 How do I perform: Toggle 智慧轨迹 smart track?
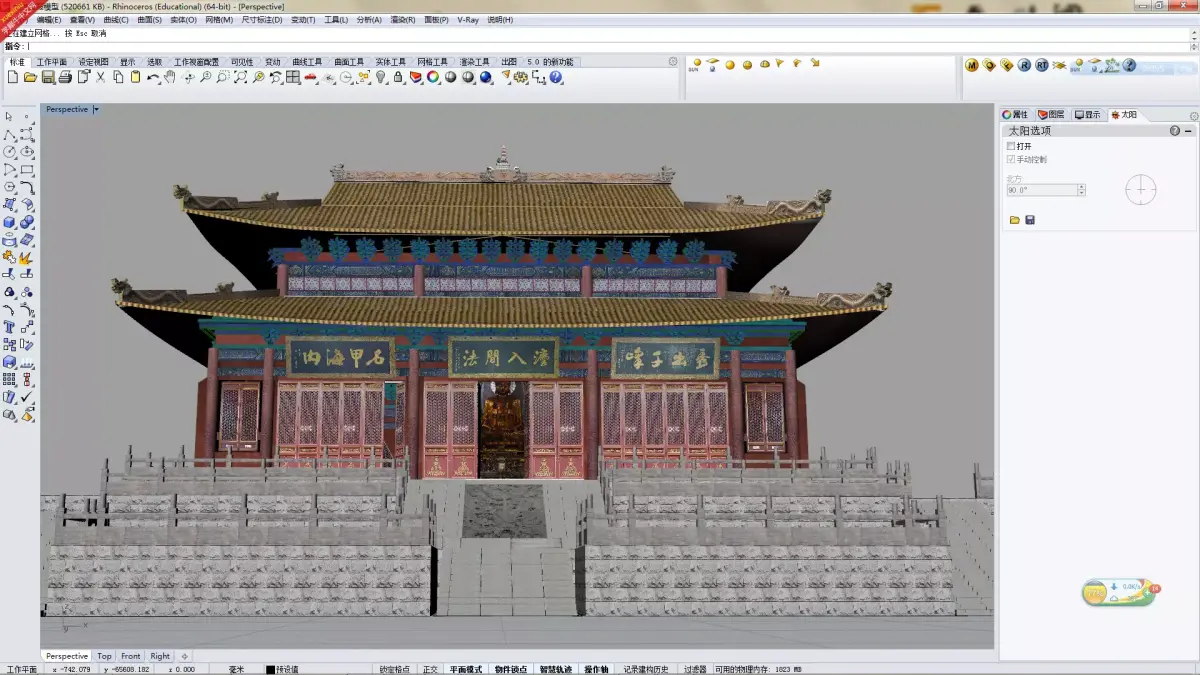point(556,669)
